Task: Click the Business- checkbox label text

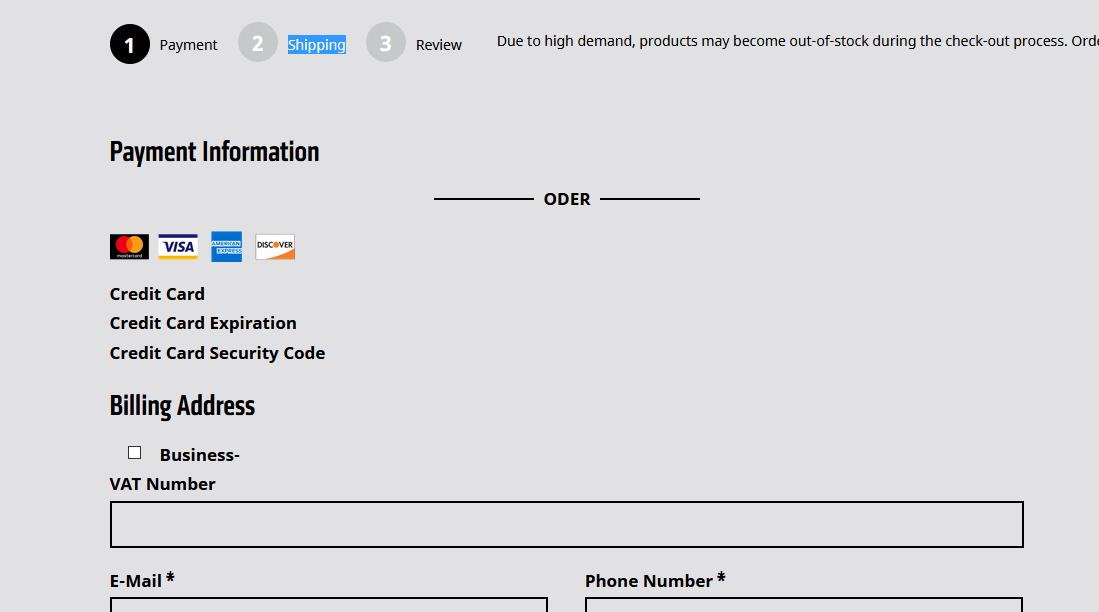Action: (199, 455)
